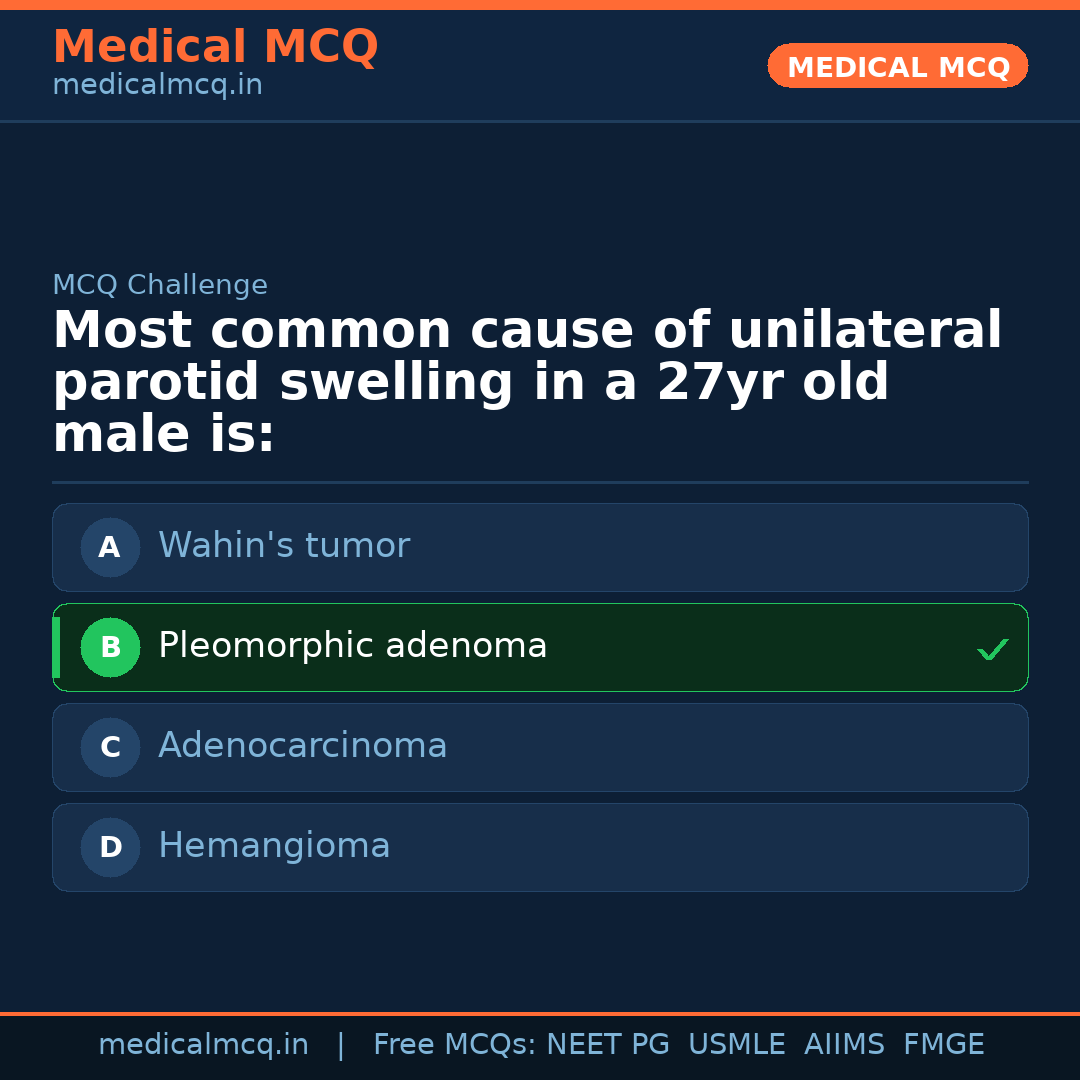This screenshot has width=1080, height=1080.
Task: Select the Hemangioma answer text
Action: click(274, 846)
